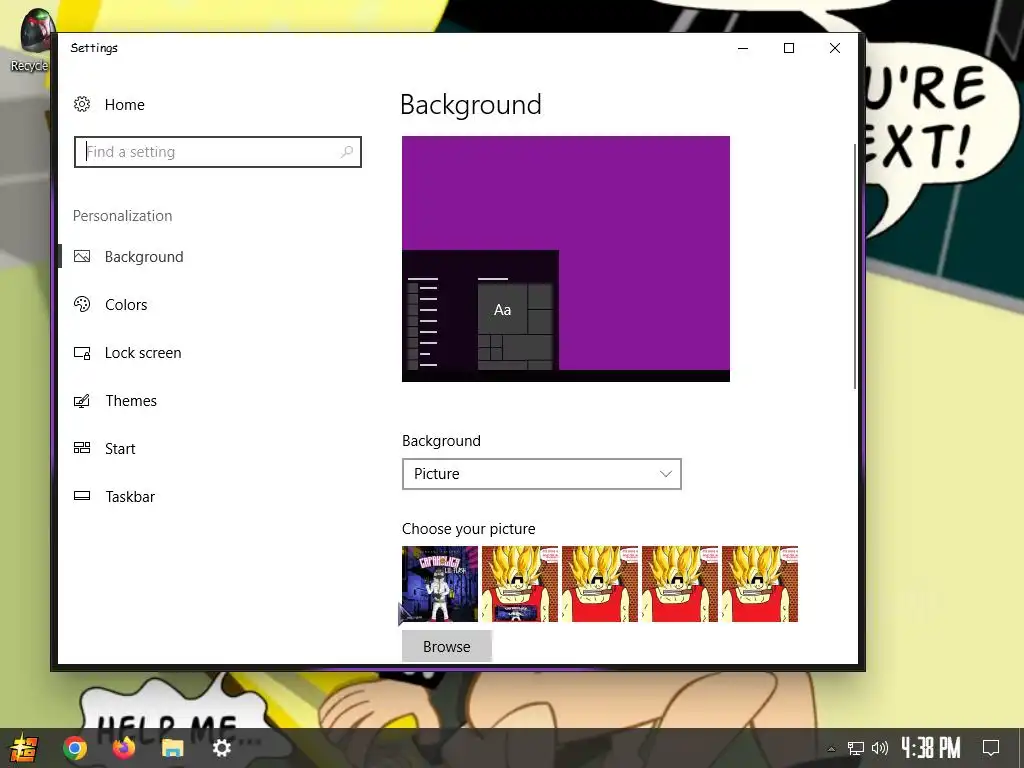Go to the Lock screen settings page
The width and height of the screenshot is (1024, 768).
(143, 353)
